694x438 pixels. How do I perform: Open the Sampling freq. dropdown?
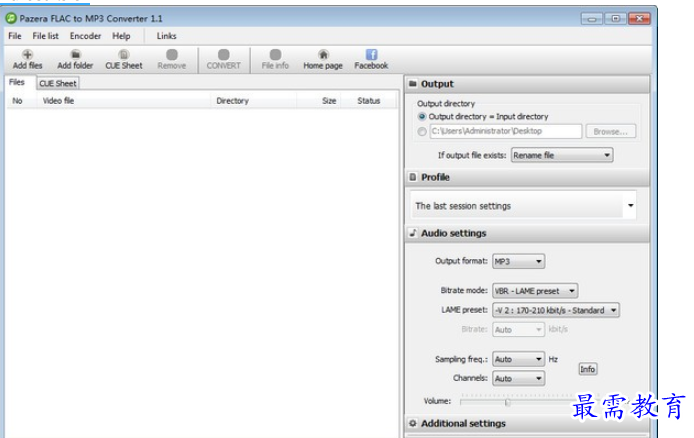(x=518, y=359)
